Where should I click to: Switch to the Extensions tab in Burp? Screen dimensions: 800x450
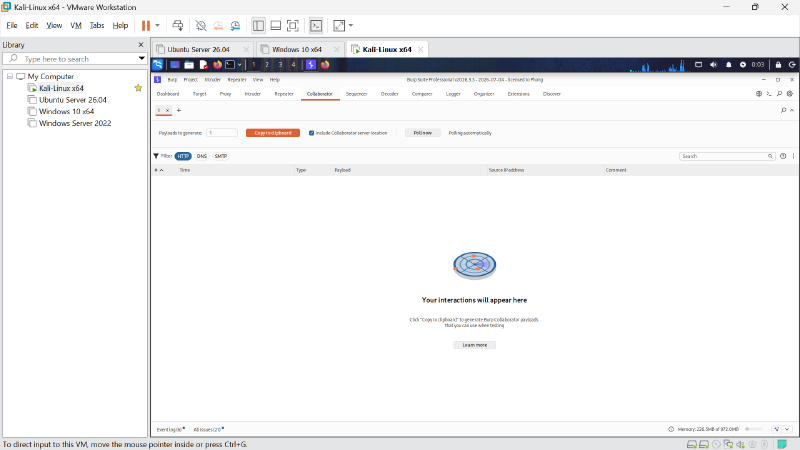coord(518,94)
